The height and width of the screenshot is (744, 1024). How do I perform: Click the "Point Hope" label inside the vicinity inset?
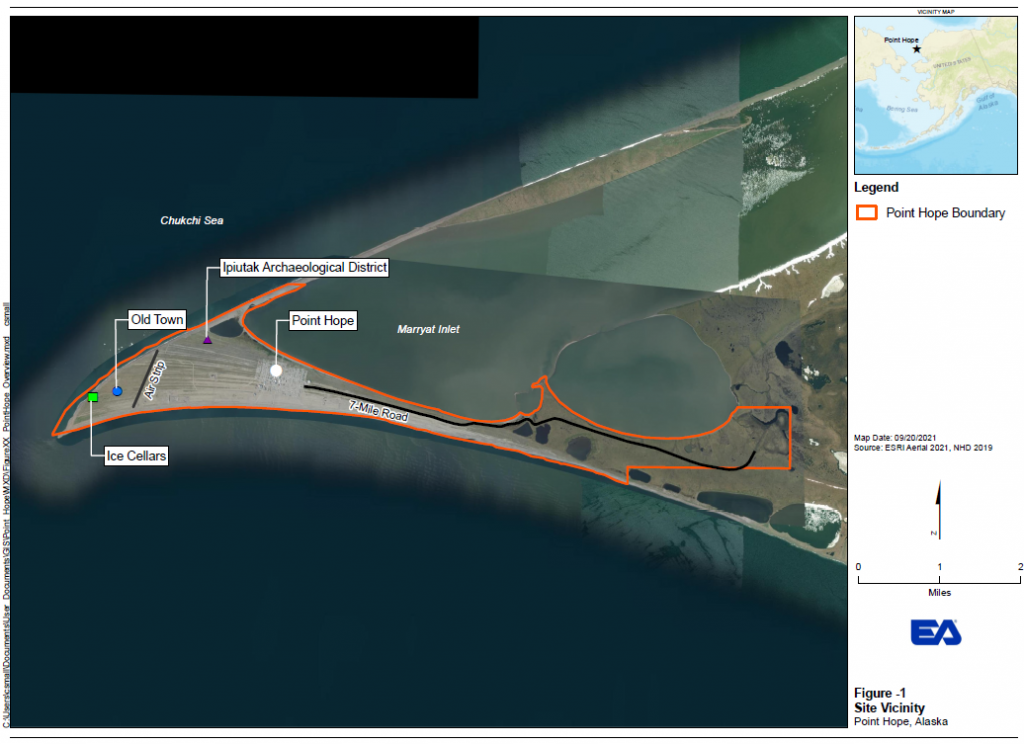901,40
